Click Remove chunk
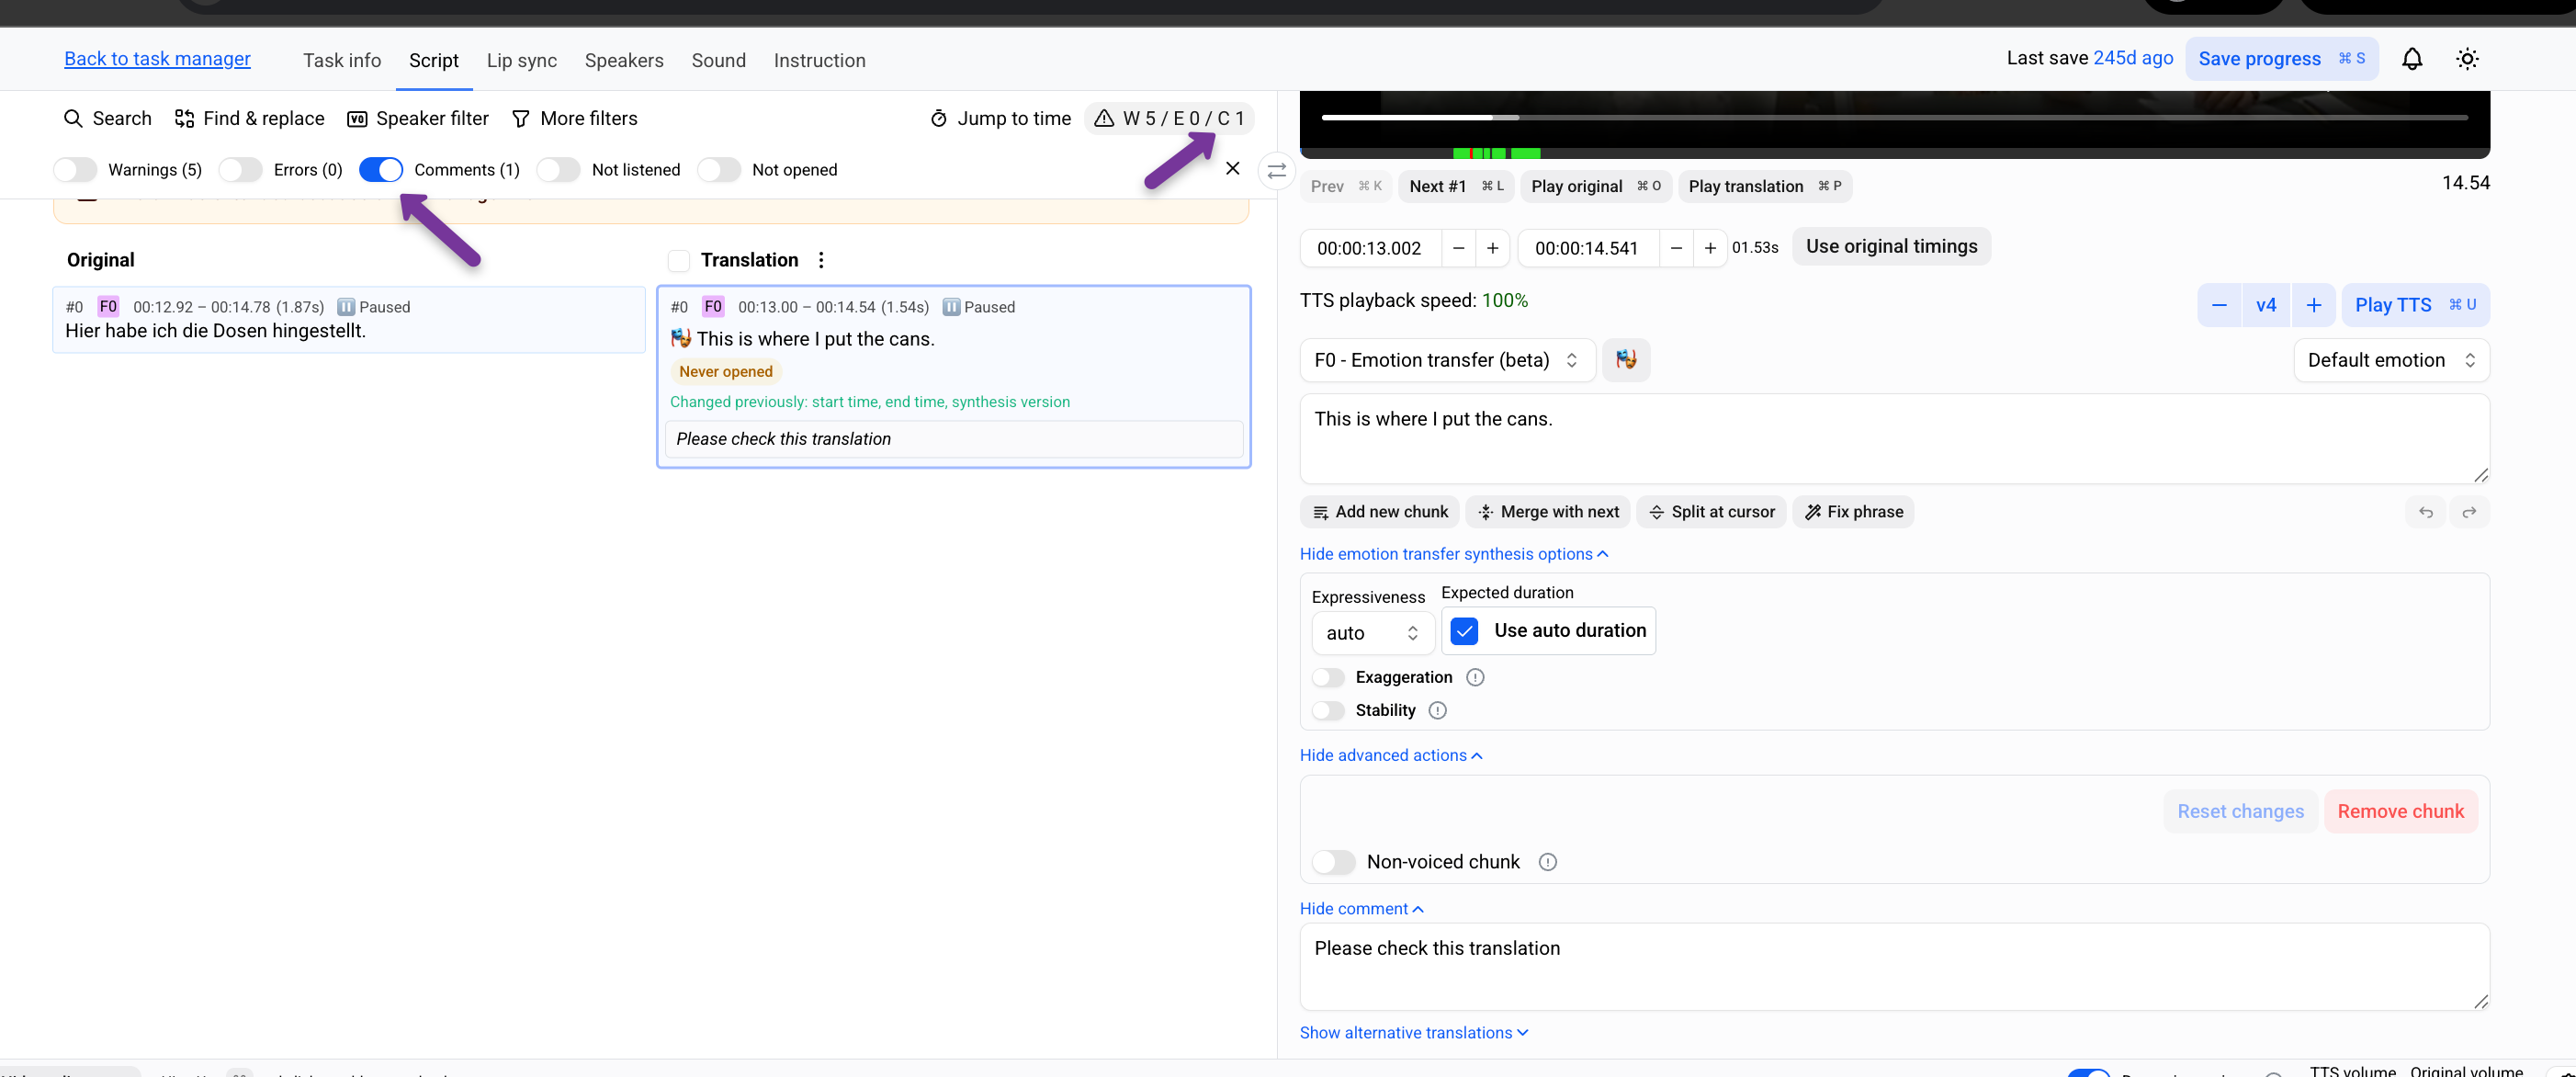Viewport: 2576px width, 1077px height. click(x=2400, y=811)
